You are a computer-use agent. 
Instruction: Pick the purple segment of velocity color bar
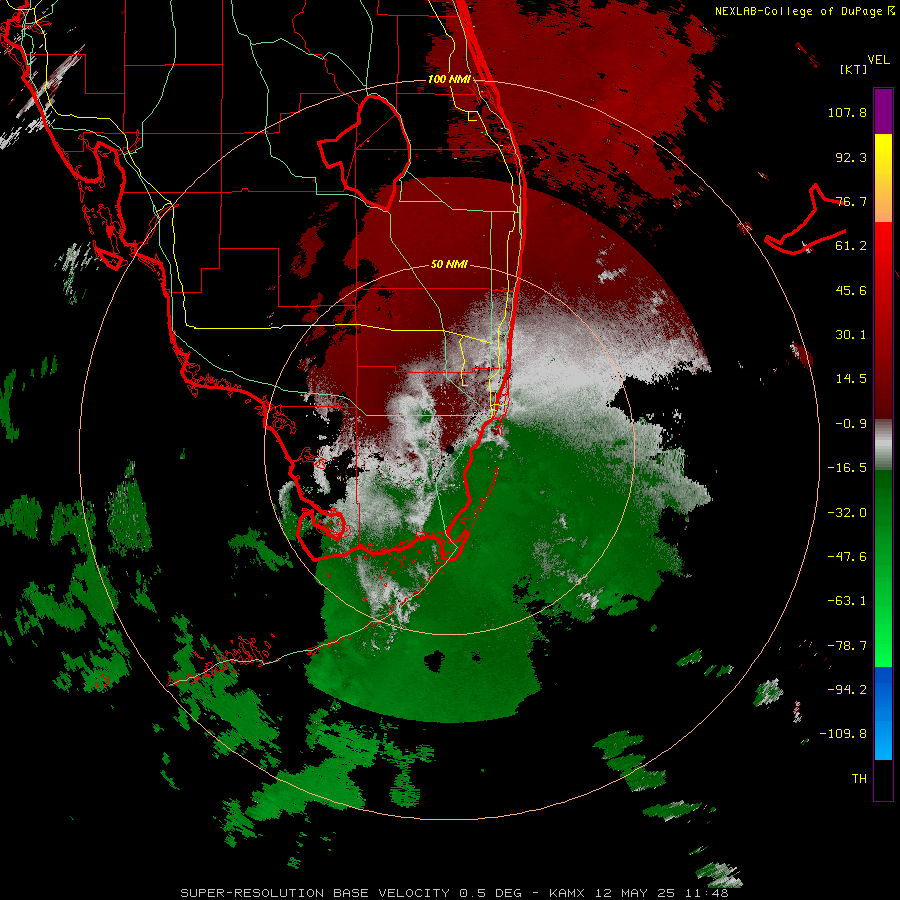tap(883, 111)
